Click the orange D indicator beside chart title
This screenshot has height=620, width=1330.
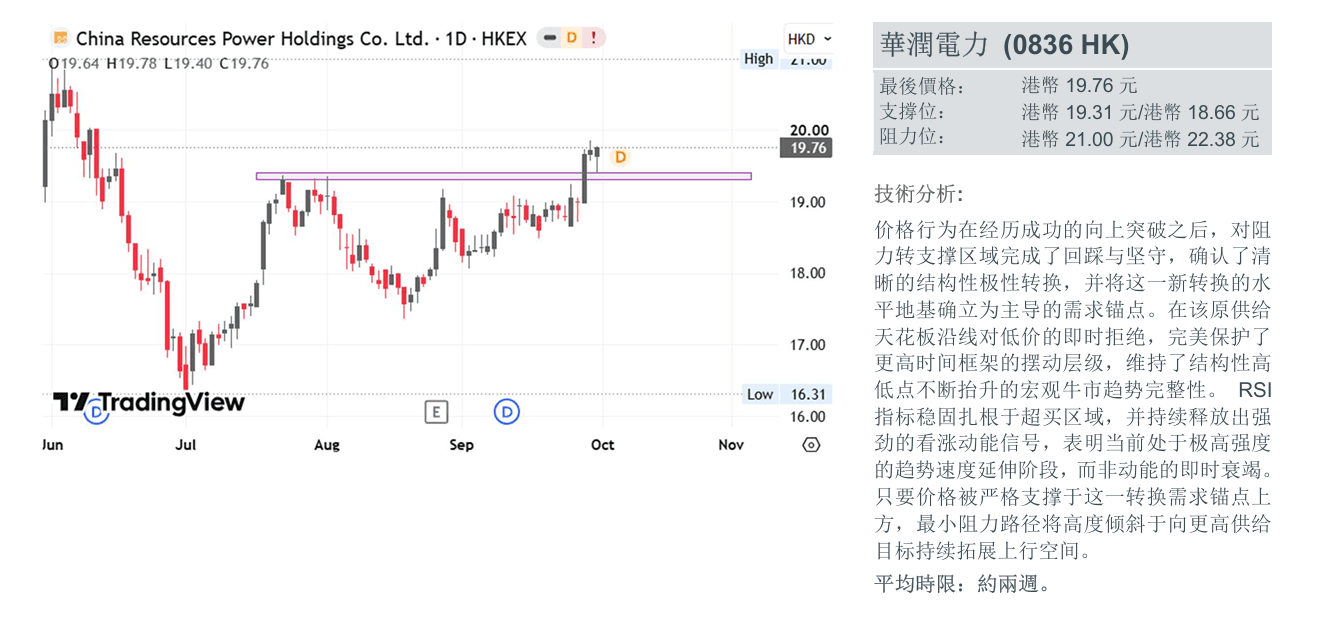572,38
